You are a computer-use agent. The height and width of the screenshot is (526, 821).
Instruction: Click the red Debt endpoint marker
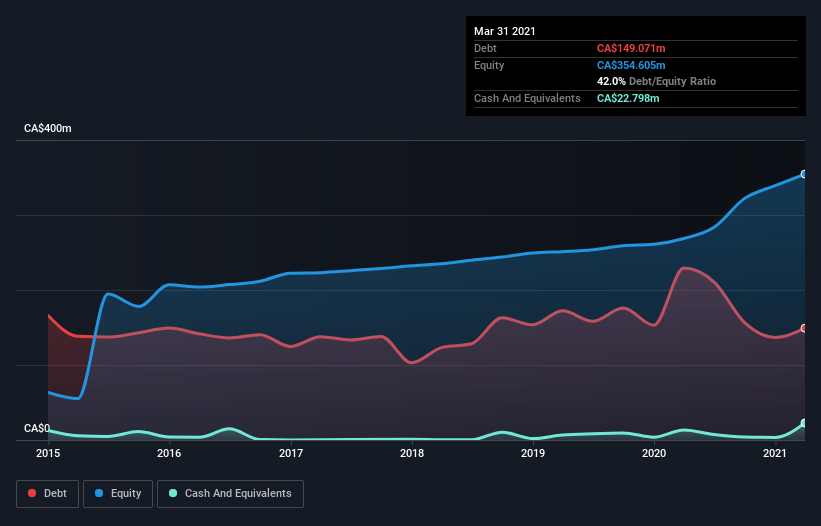804,328
